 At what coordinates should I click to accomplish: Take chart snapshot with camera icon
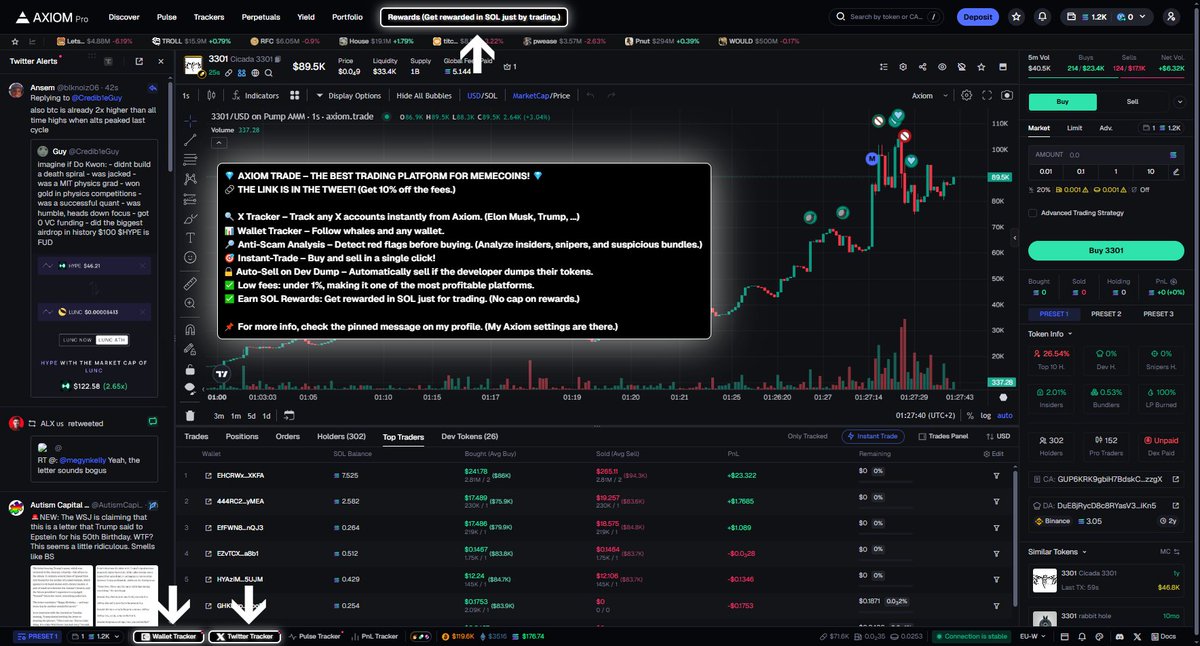pos(1006,95)
